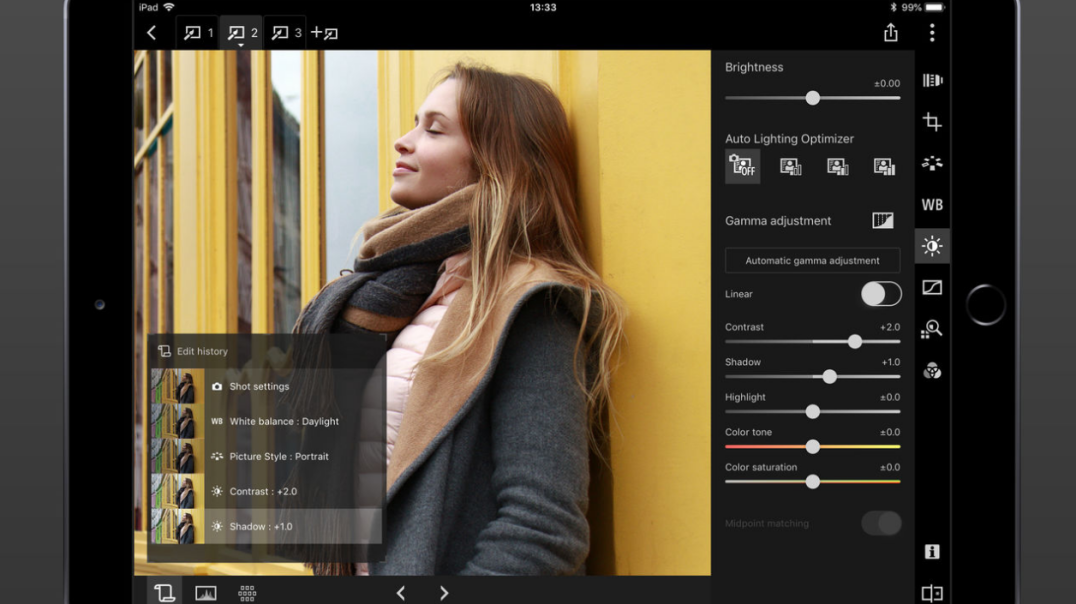Go to next image arrow
Image resolution: width=1076 pixels, height=604 pixels.
click(x=444, y=592)
